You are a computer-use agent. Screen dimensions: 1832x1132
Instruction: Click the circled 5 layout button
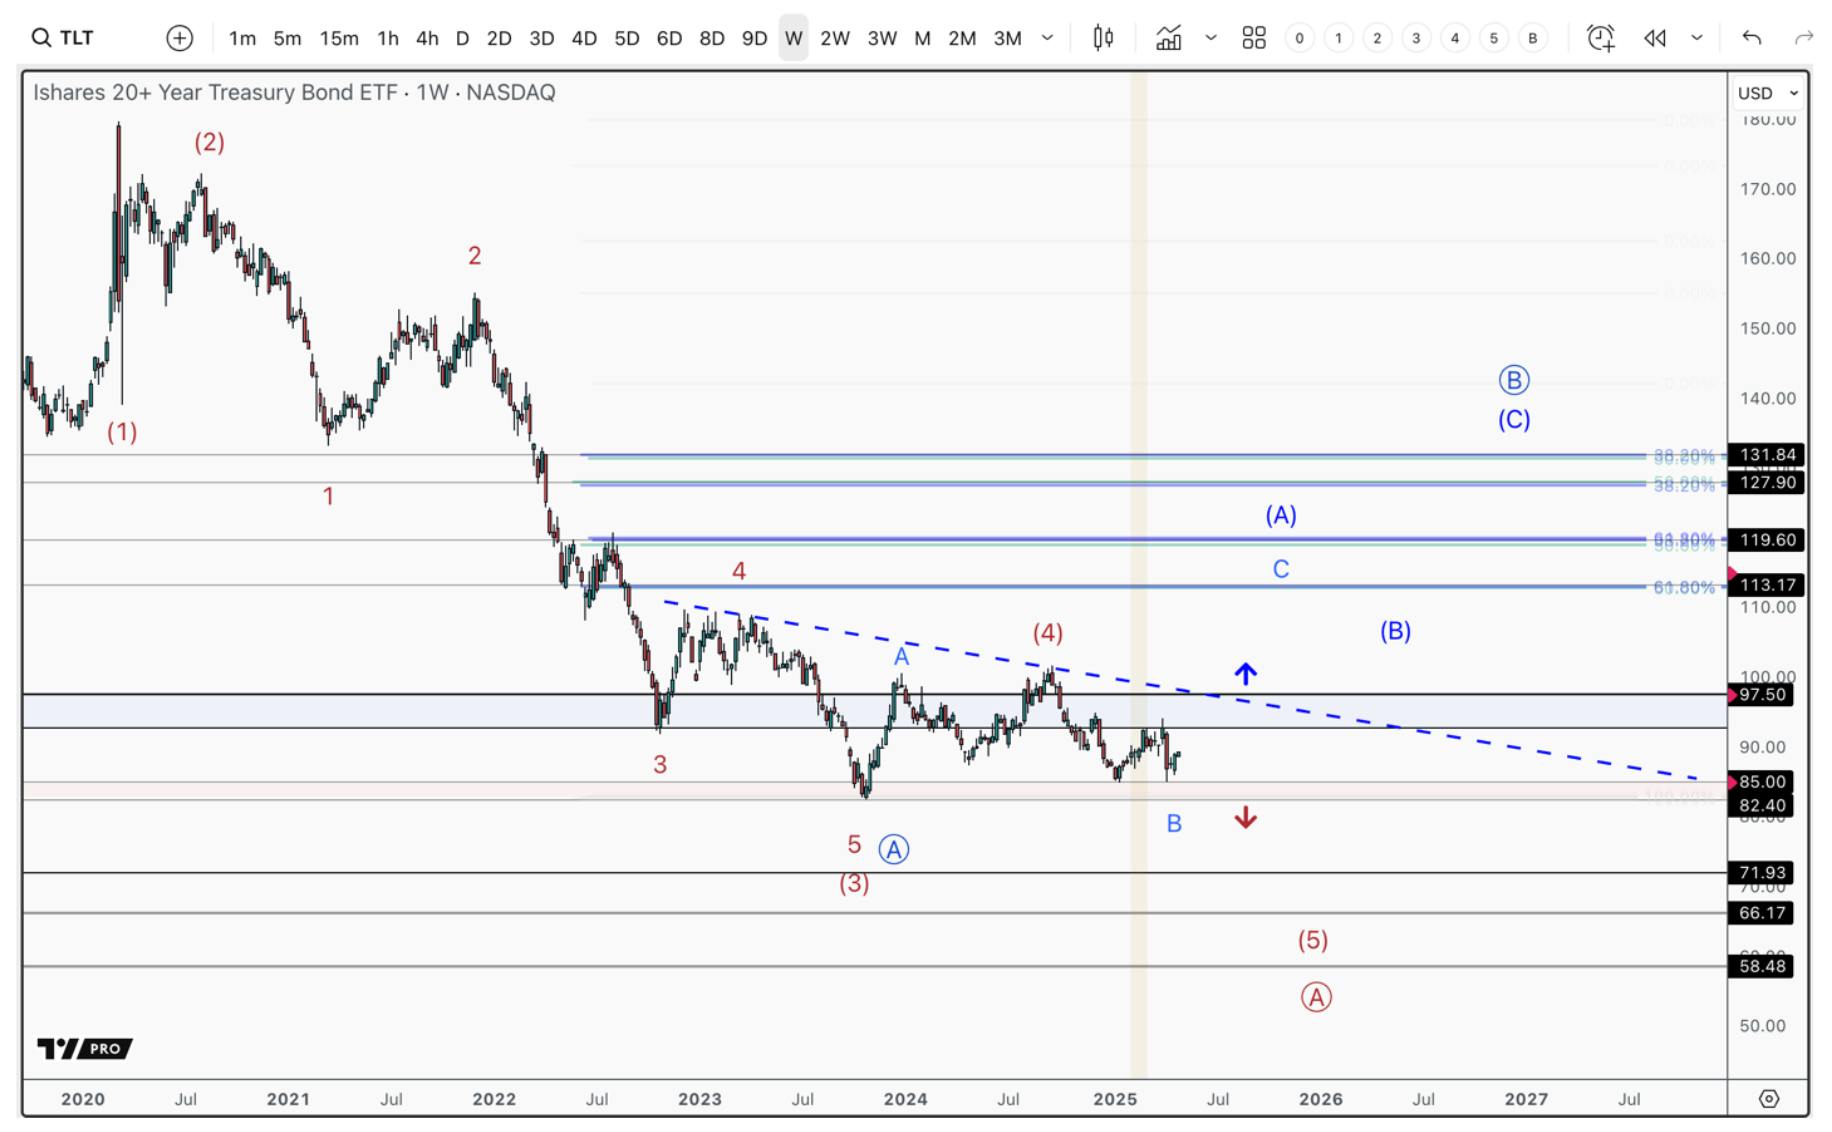[1494, 38]
